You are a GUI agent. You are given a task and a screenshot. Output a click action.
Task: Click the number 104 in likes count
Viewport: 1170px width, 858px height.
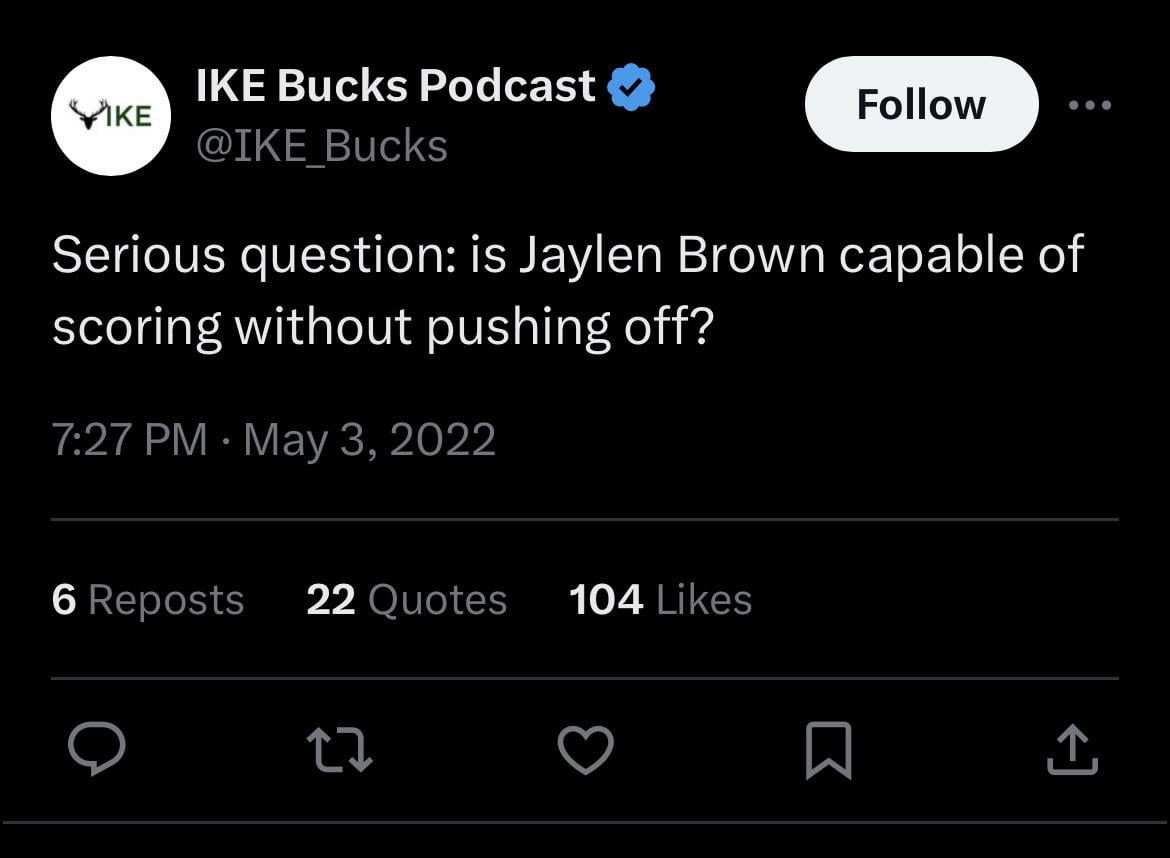point(606,600)
